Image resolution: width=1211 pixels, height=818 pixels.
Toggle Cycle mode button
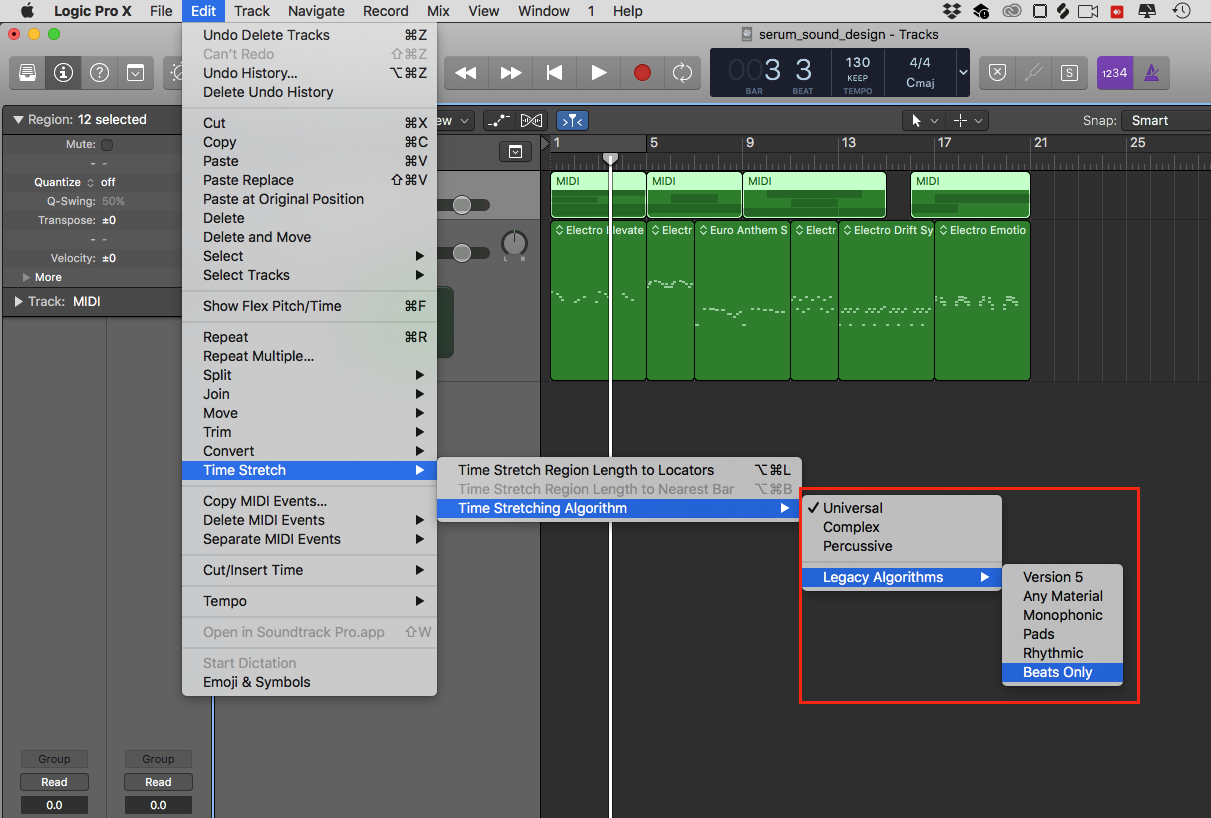683,73
